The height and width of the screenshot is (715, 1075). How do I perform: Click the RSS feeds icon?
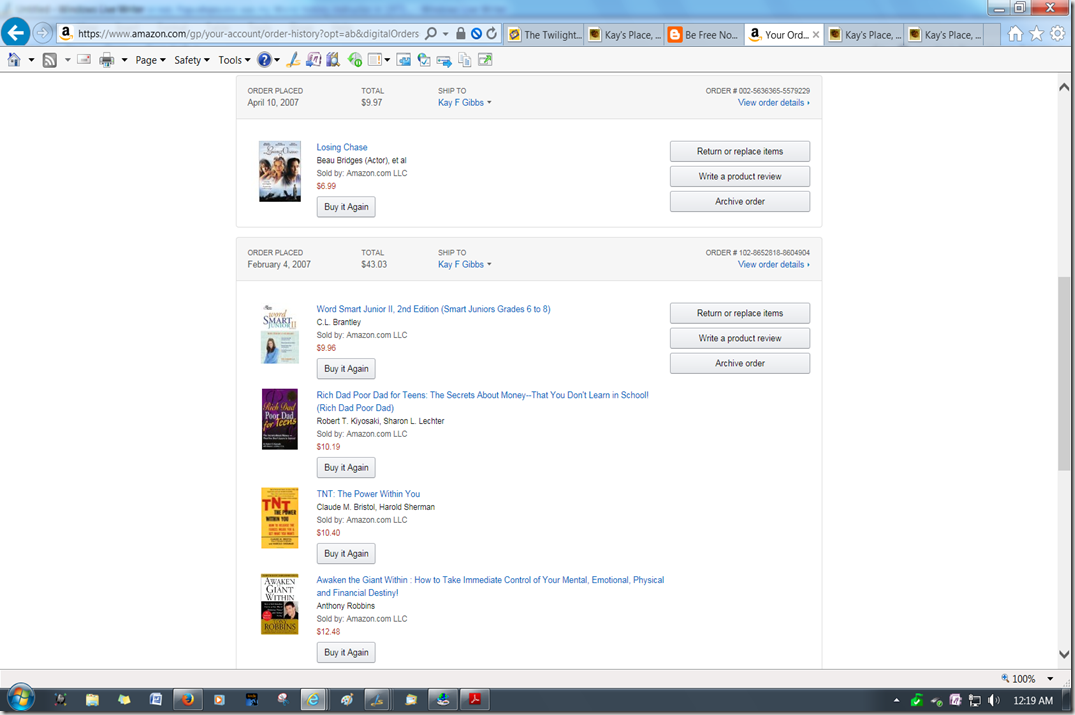coord(50,60)
